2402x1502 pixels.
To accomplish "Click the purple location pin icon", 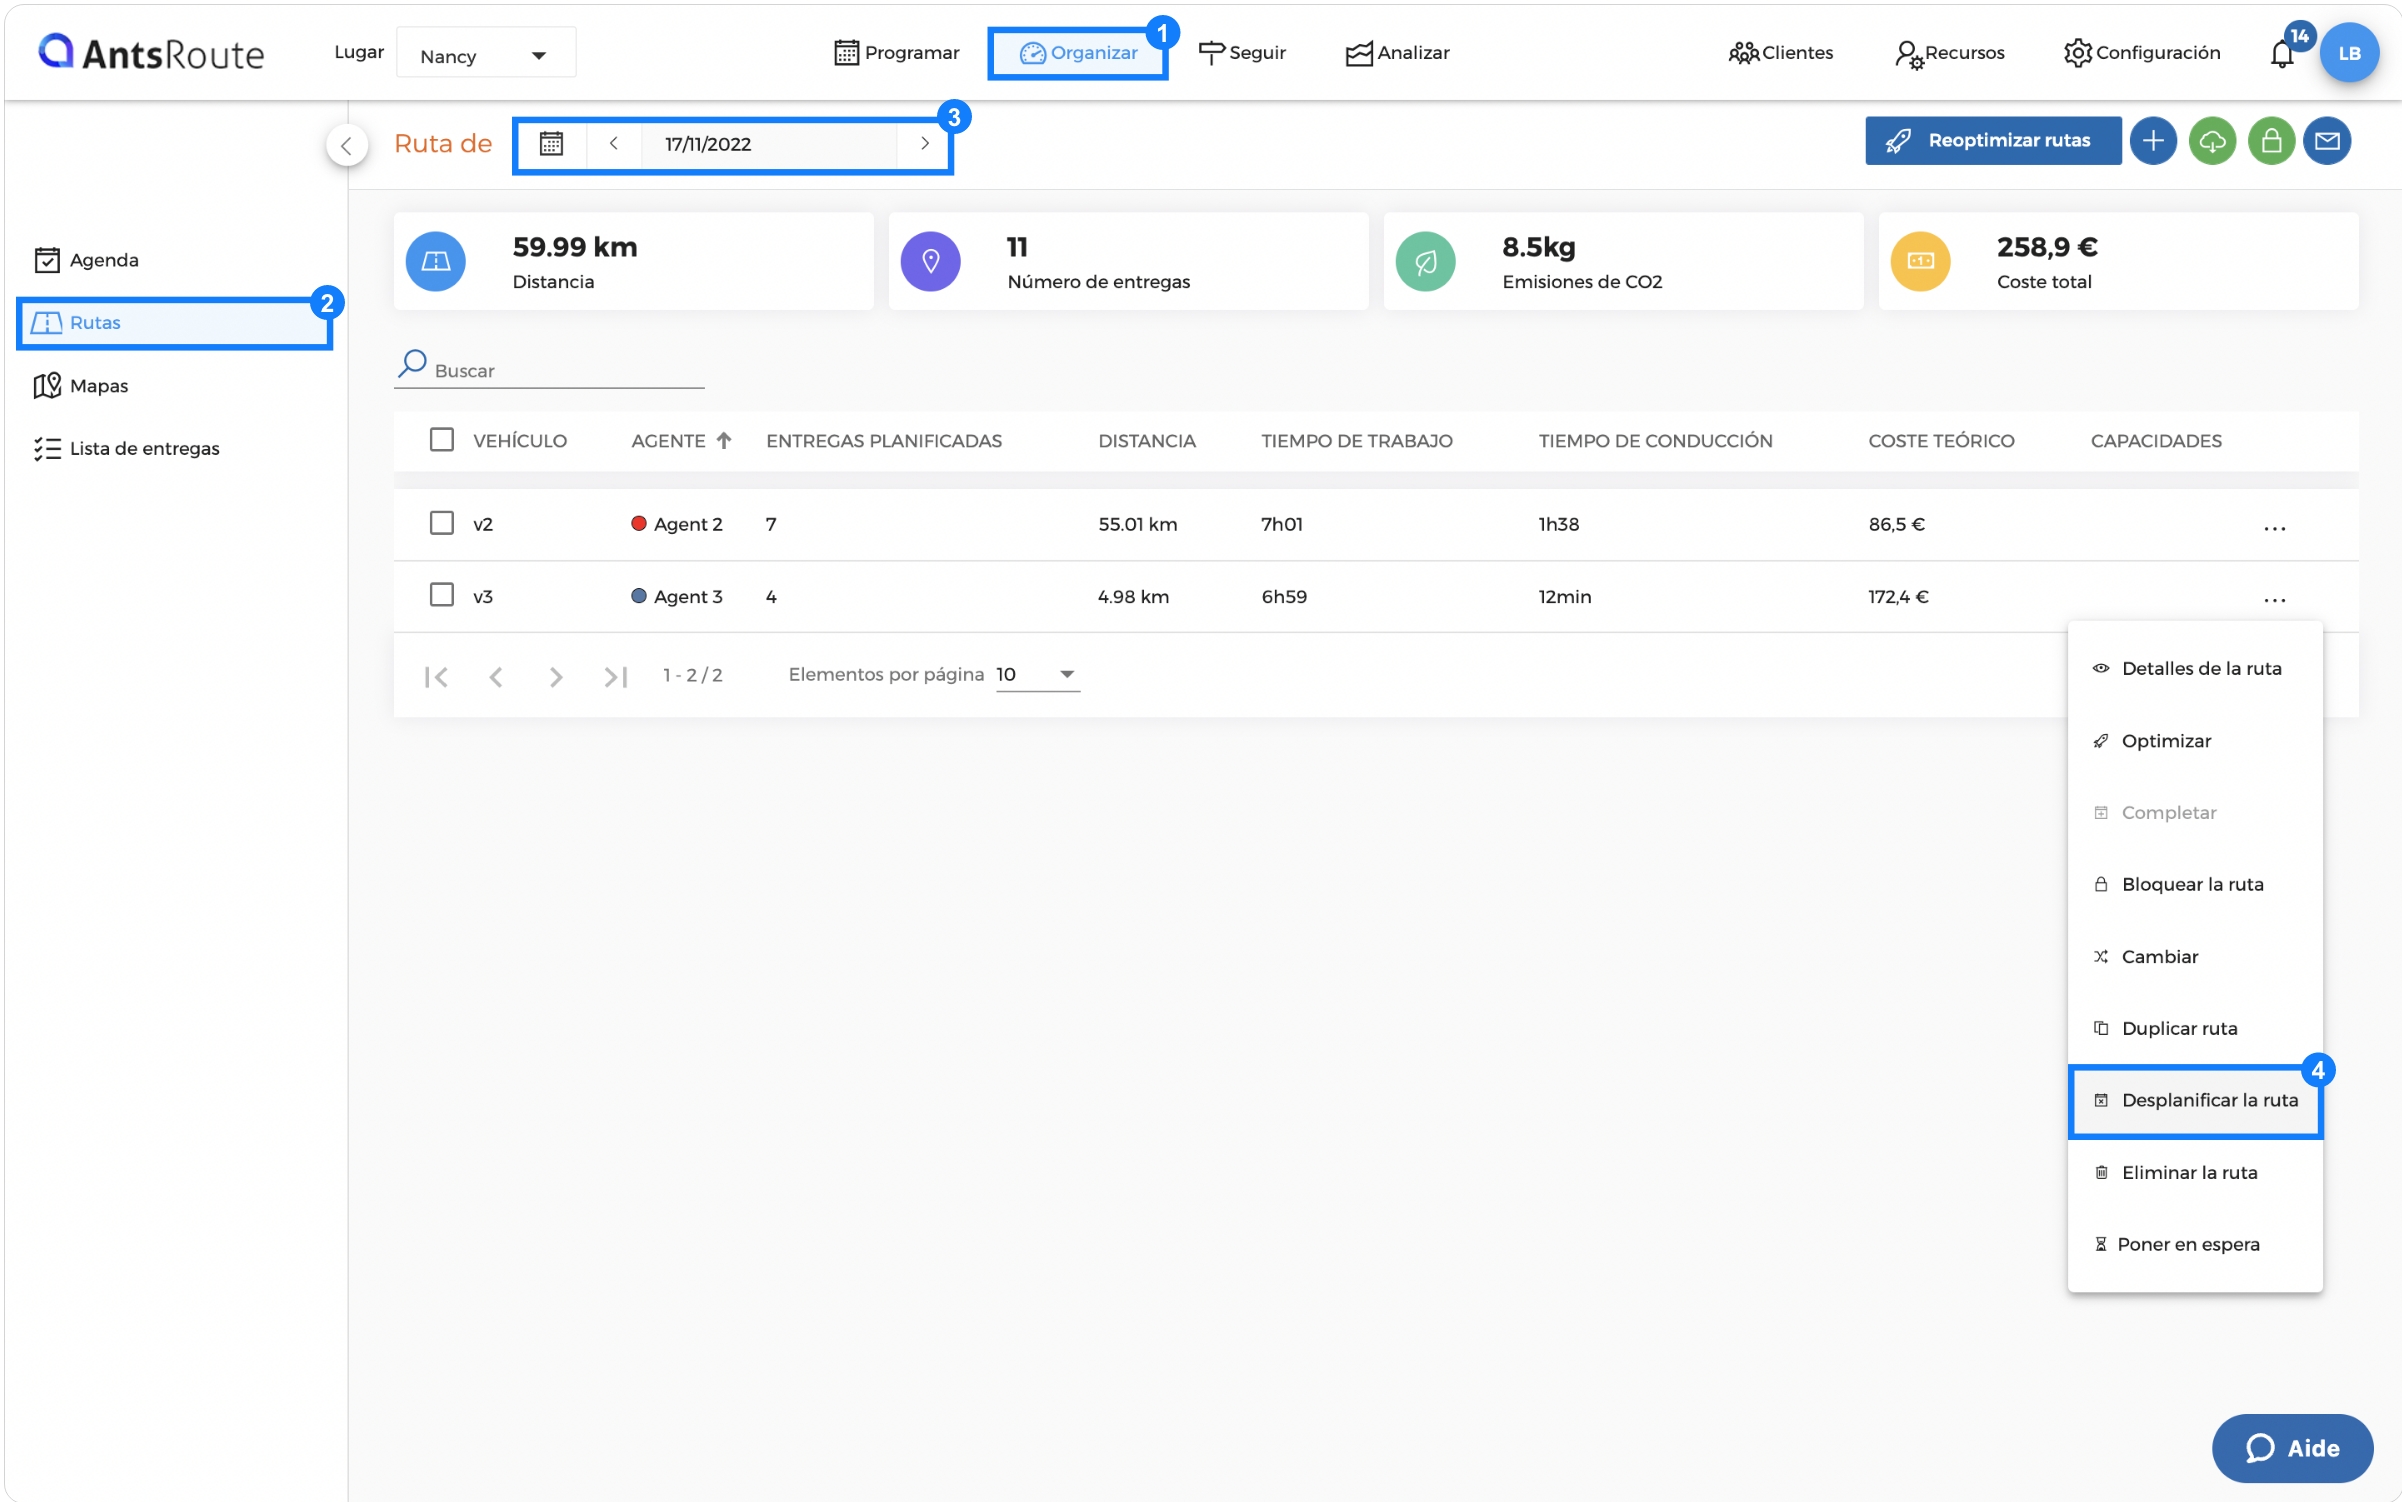I will pyautogui.click(x=930, y=261).
